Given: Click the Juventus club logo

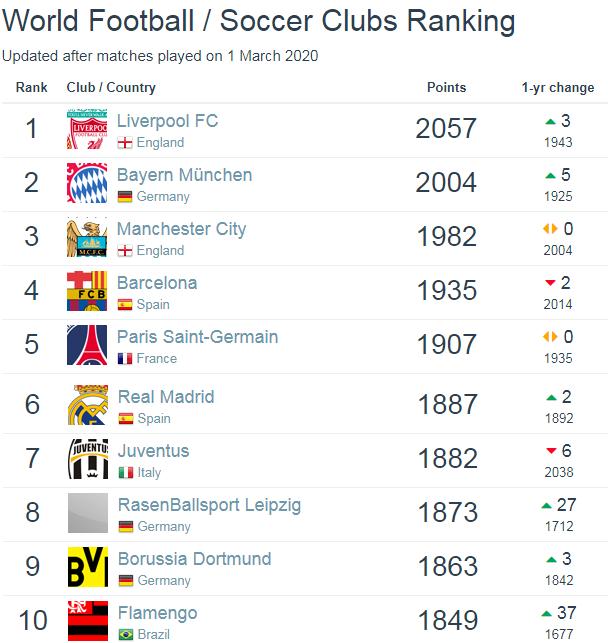Looking at the screenshot, I should [x=87, y=459].
